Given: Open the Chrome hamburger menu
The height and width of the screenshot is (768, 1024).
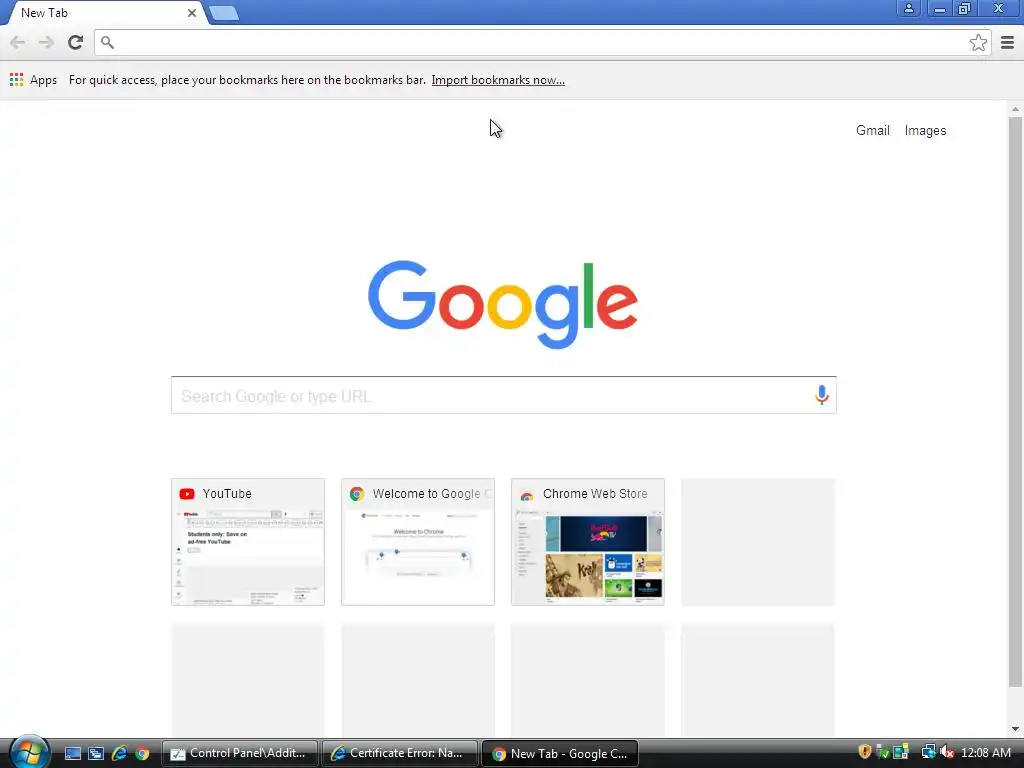Looking at the screenshot, I should (1007, 43).
